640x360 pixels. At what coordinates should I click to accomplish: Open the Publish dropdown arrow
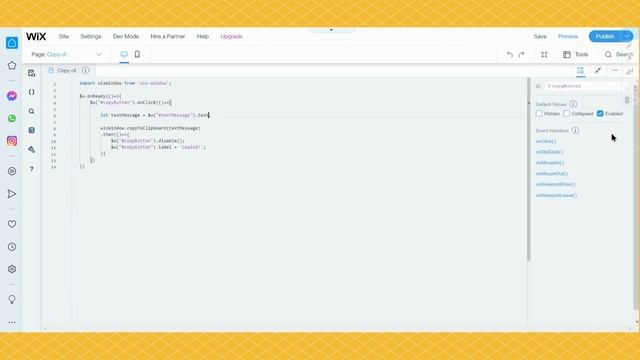click(x=627, y=36)
